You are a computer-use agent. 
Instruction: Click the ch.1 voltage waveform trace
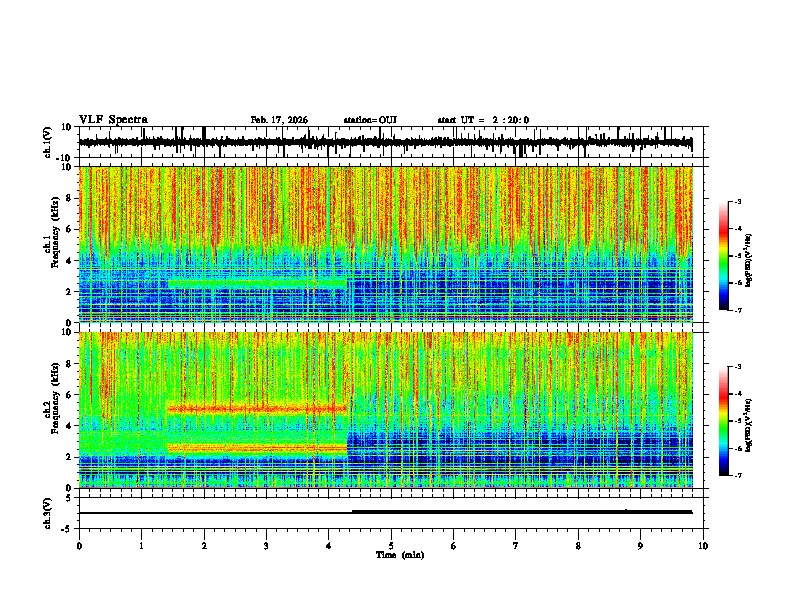click(x=385, y=142)
